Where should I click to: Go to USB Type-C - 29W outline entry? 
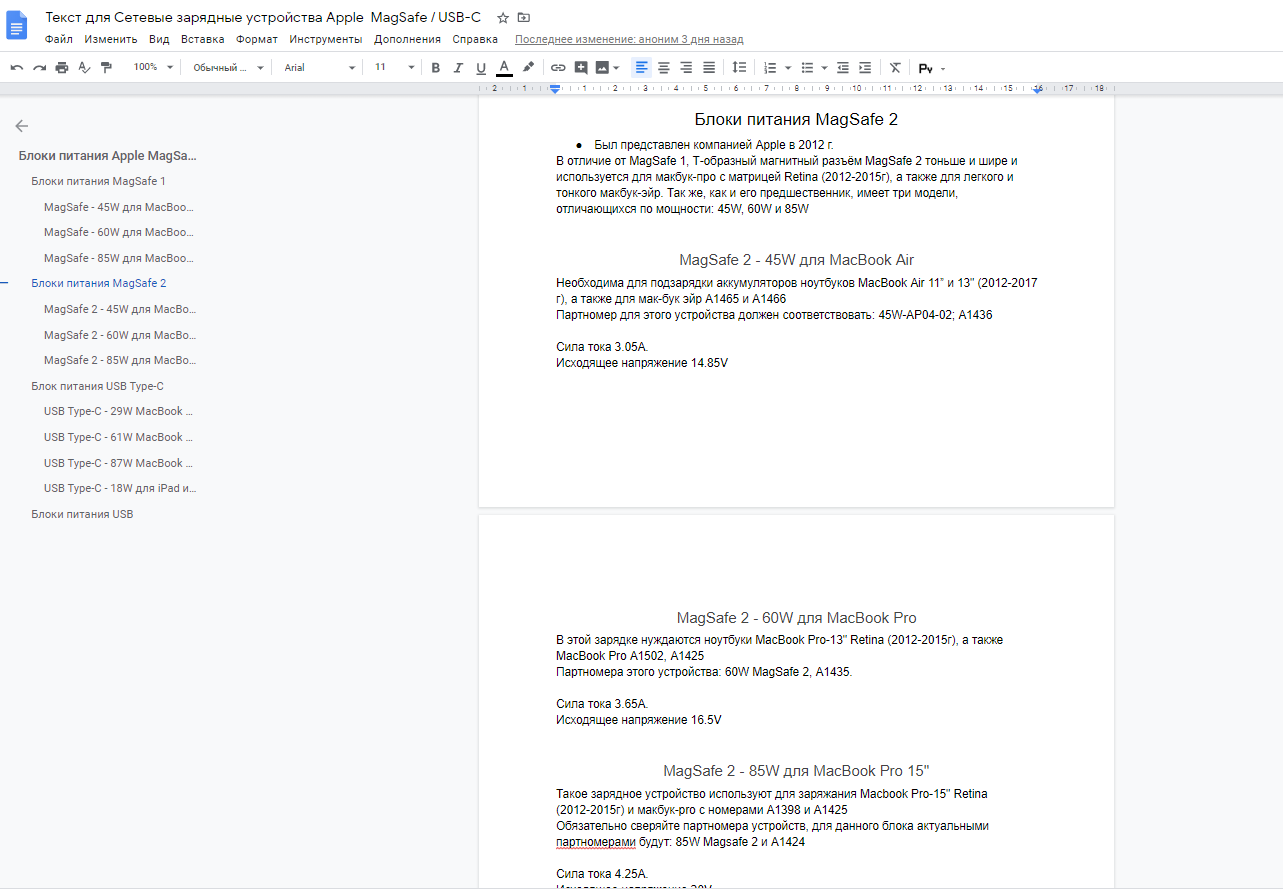click(x=118, y=411)
